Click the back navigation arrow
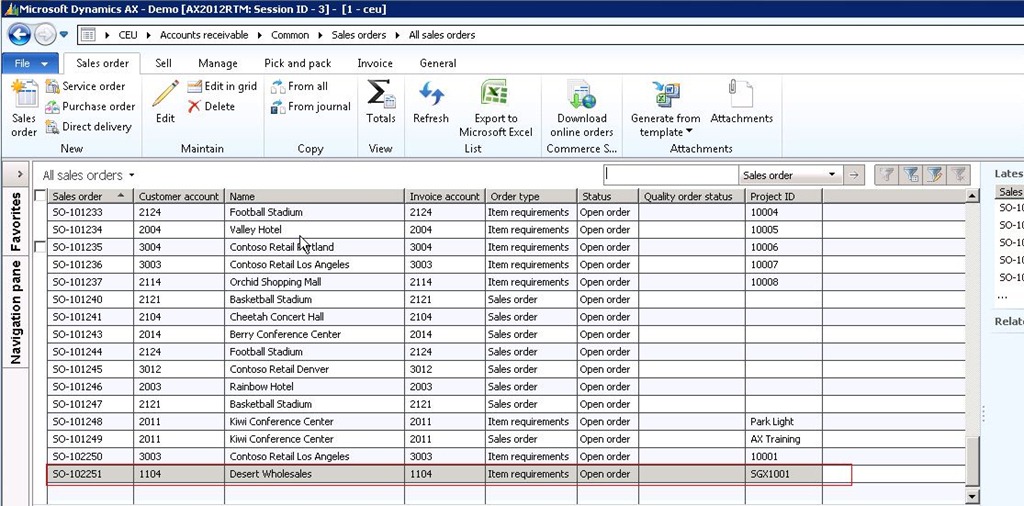Screen dimensions: 1024x506 pyautogui.click(x=19, y=35)
